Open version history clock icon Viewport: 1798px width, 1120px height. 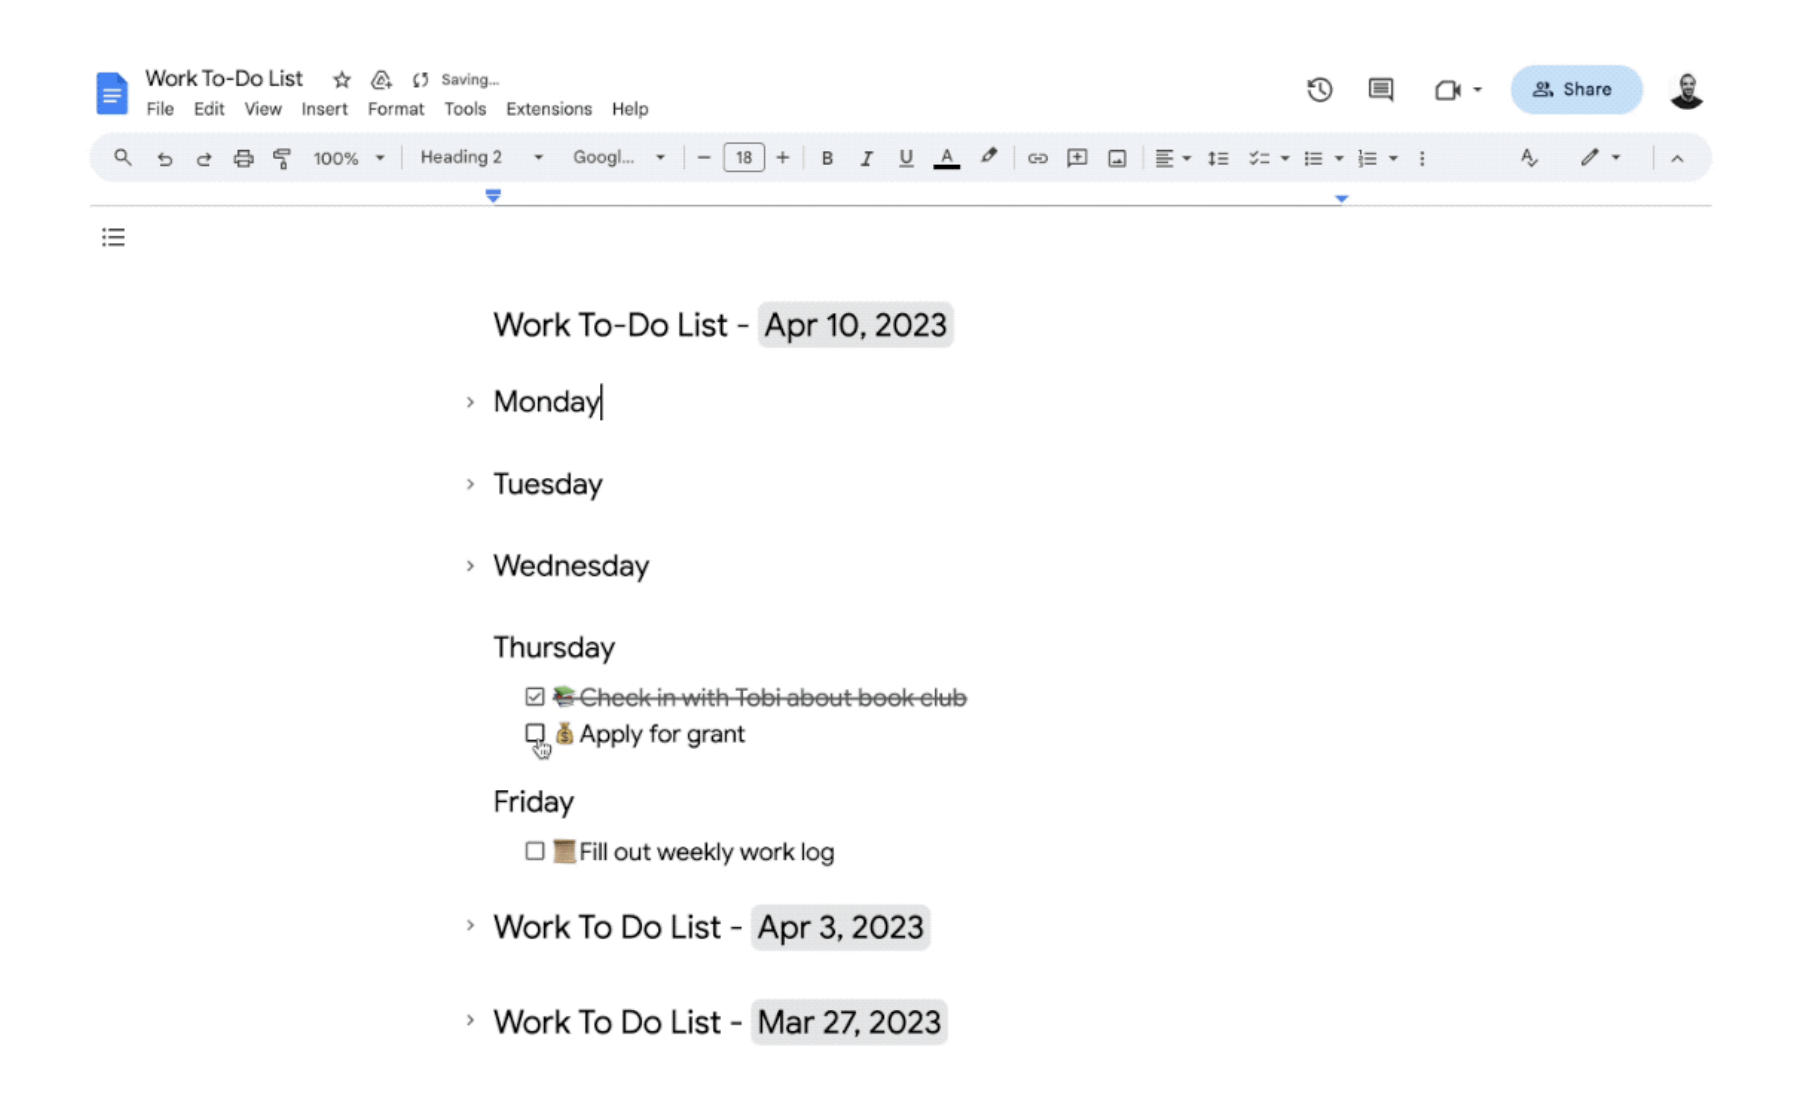(1319, 90)
